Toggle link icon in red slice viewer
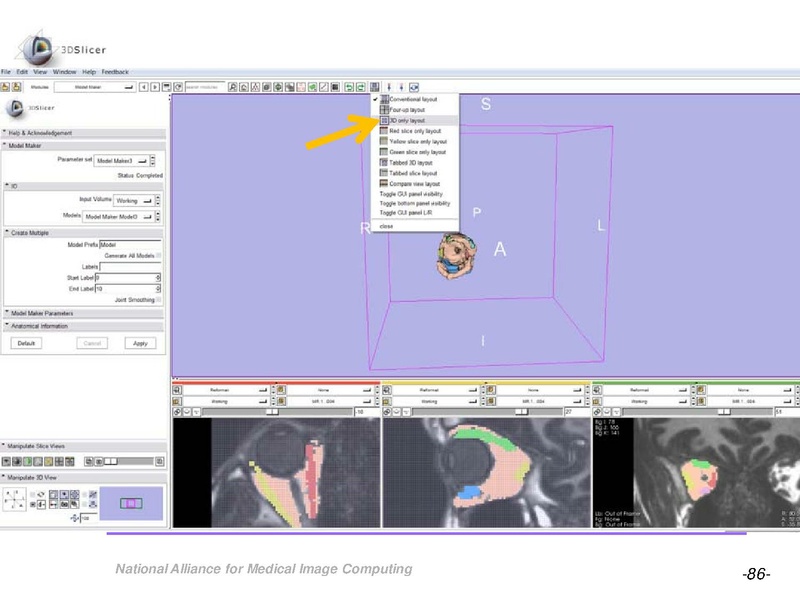This screenshot has height=600, width=800. 177,412
